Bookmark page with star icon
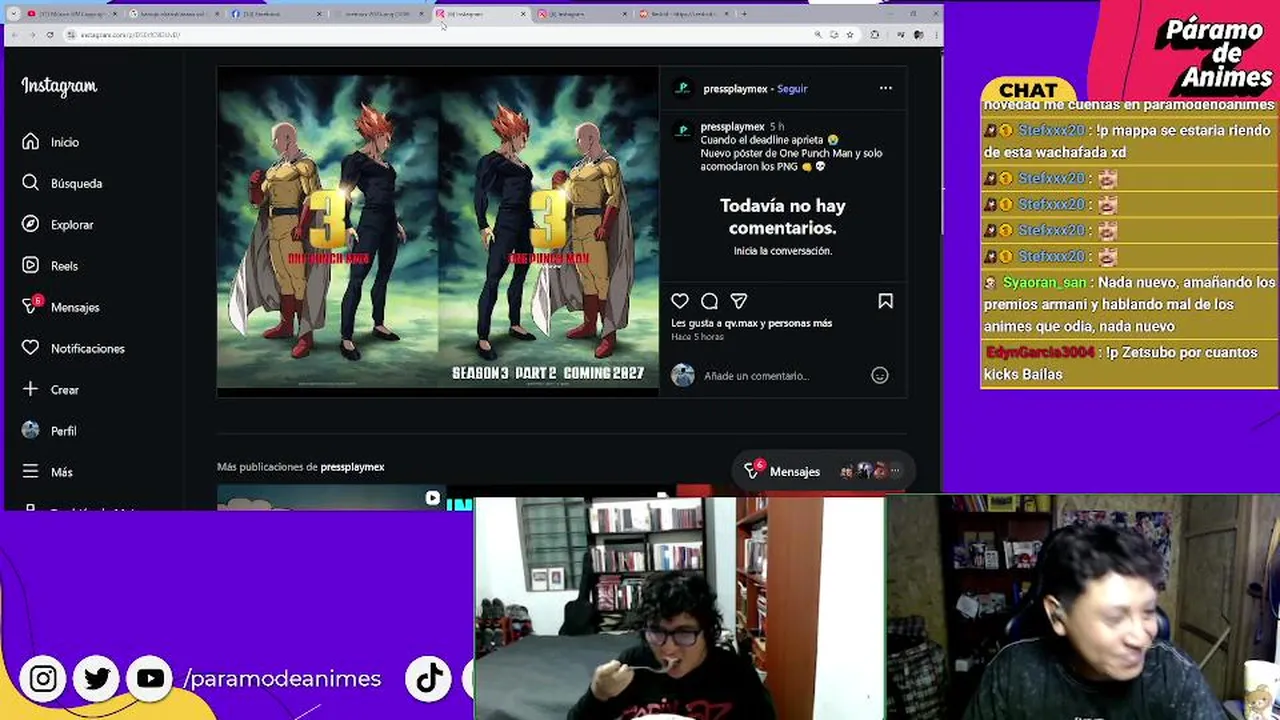This screenshot has height=720, width=1280. (x=850, y=35)
